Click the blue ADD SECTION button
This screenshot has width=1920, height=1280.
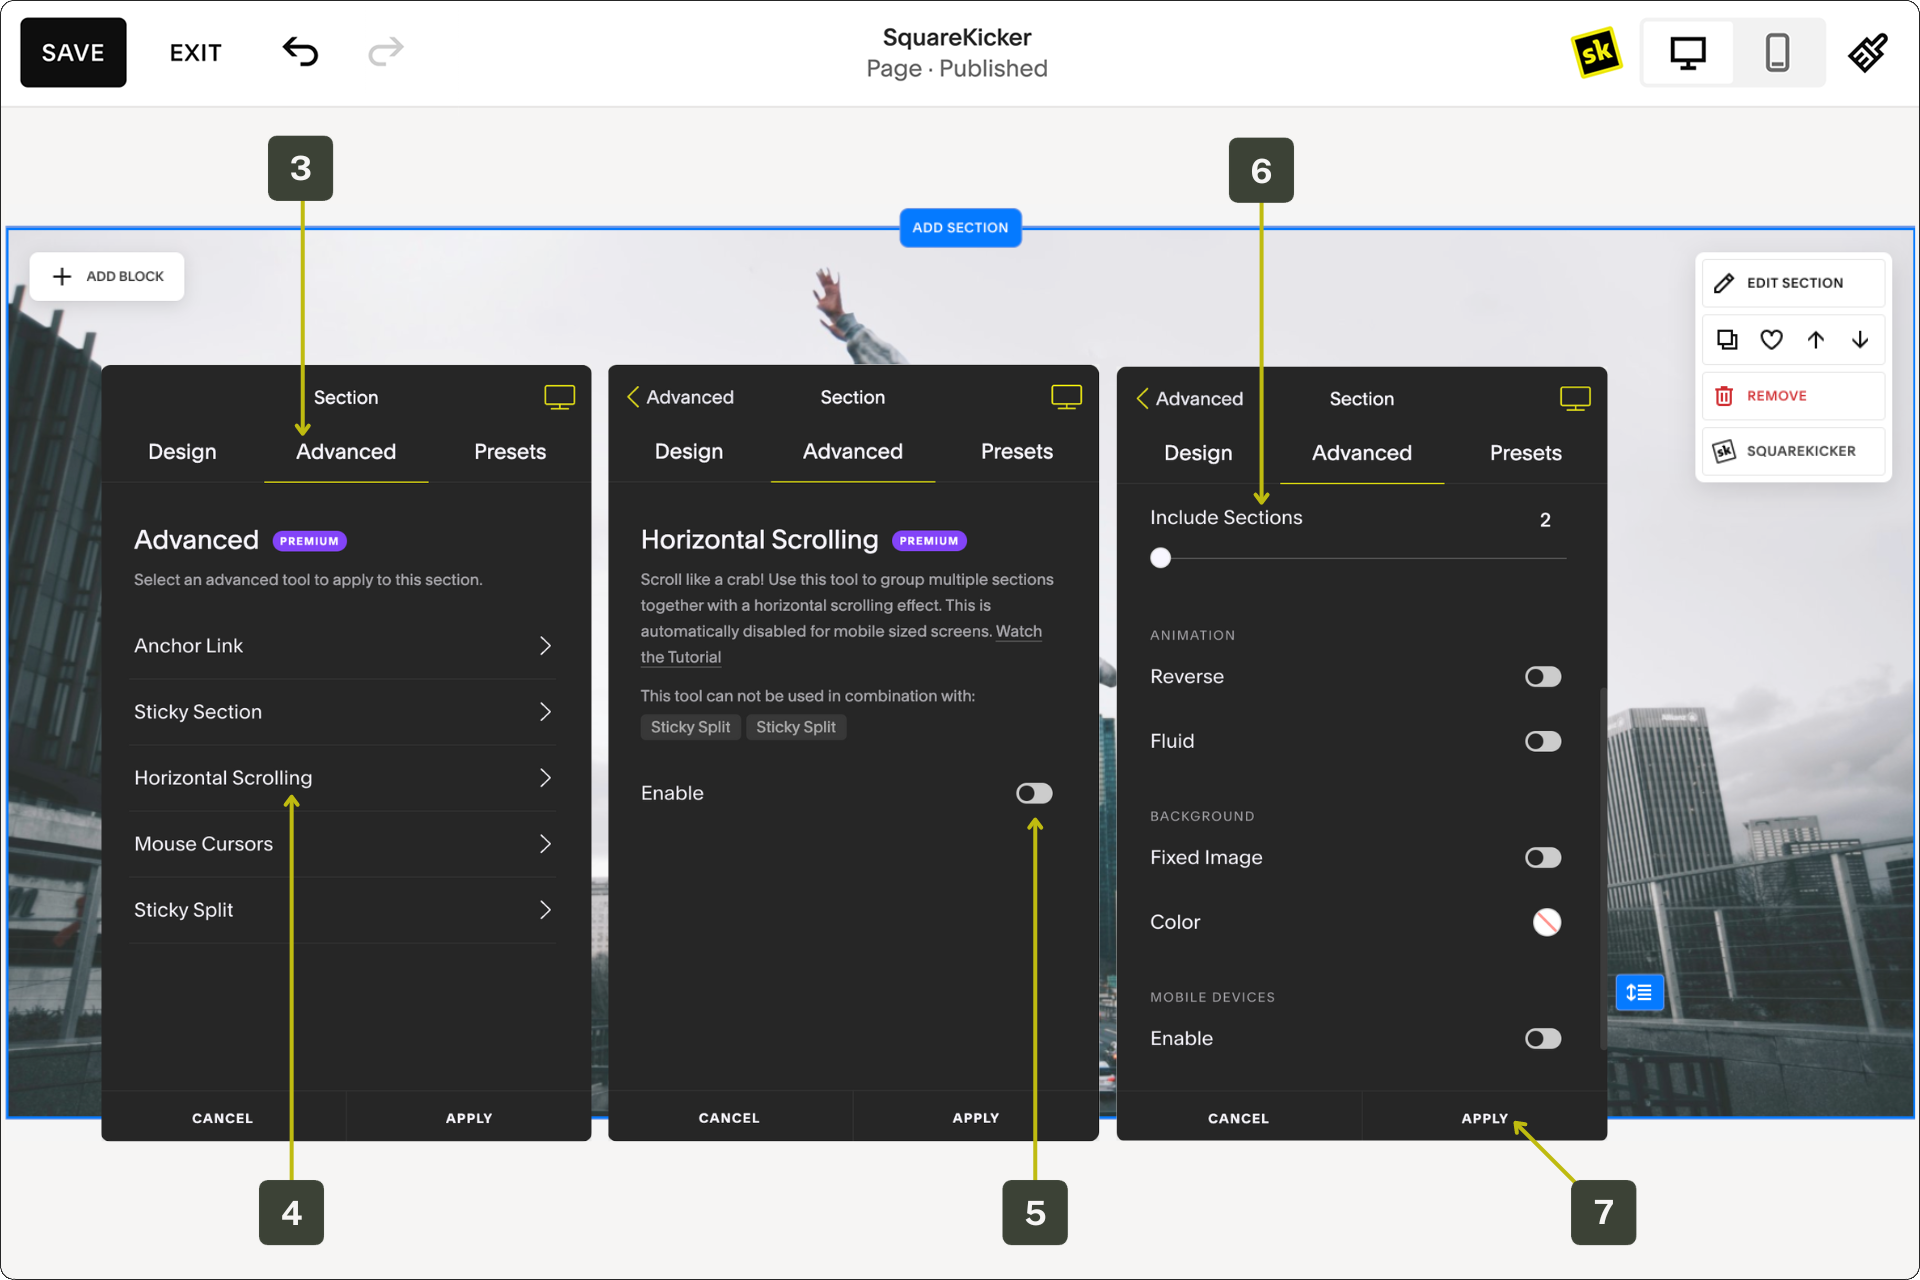point(960,228)
